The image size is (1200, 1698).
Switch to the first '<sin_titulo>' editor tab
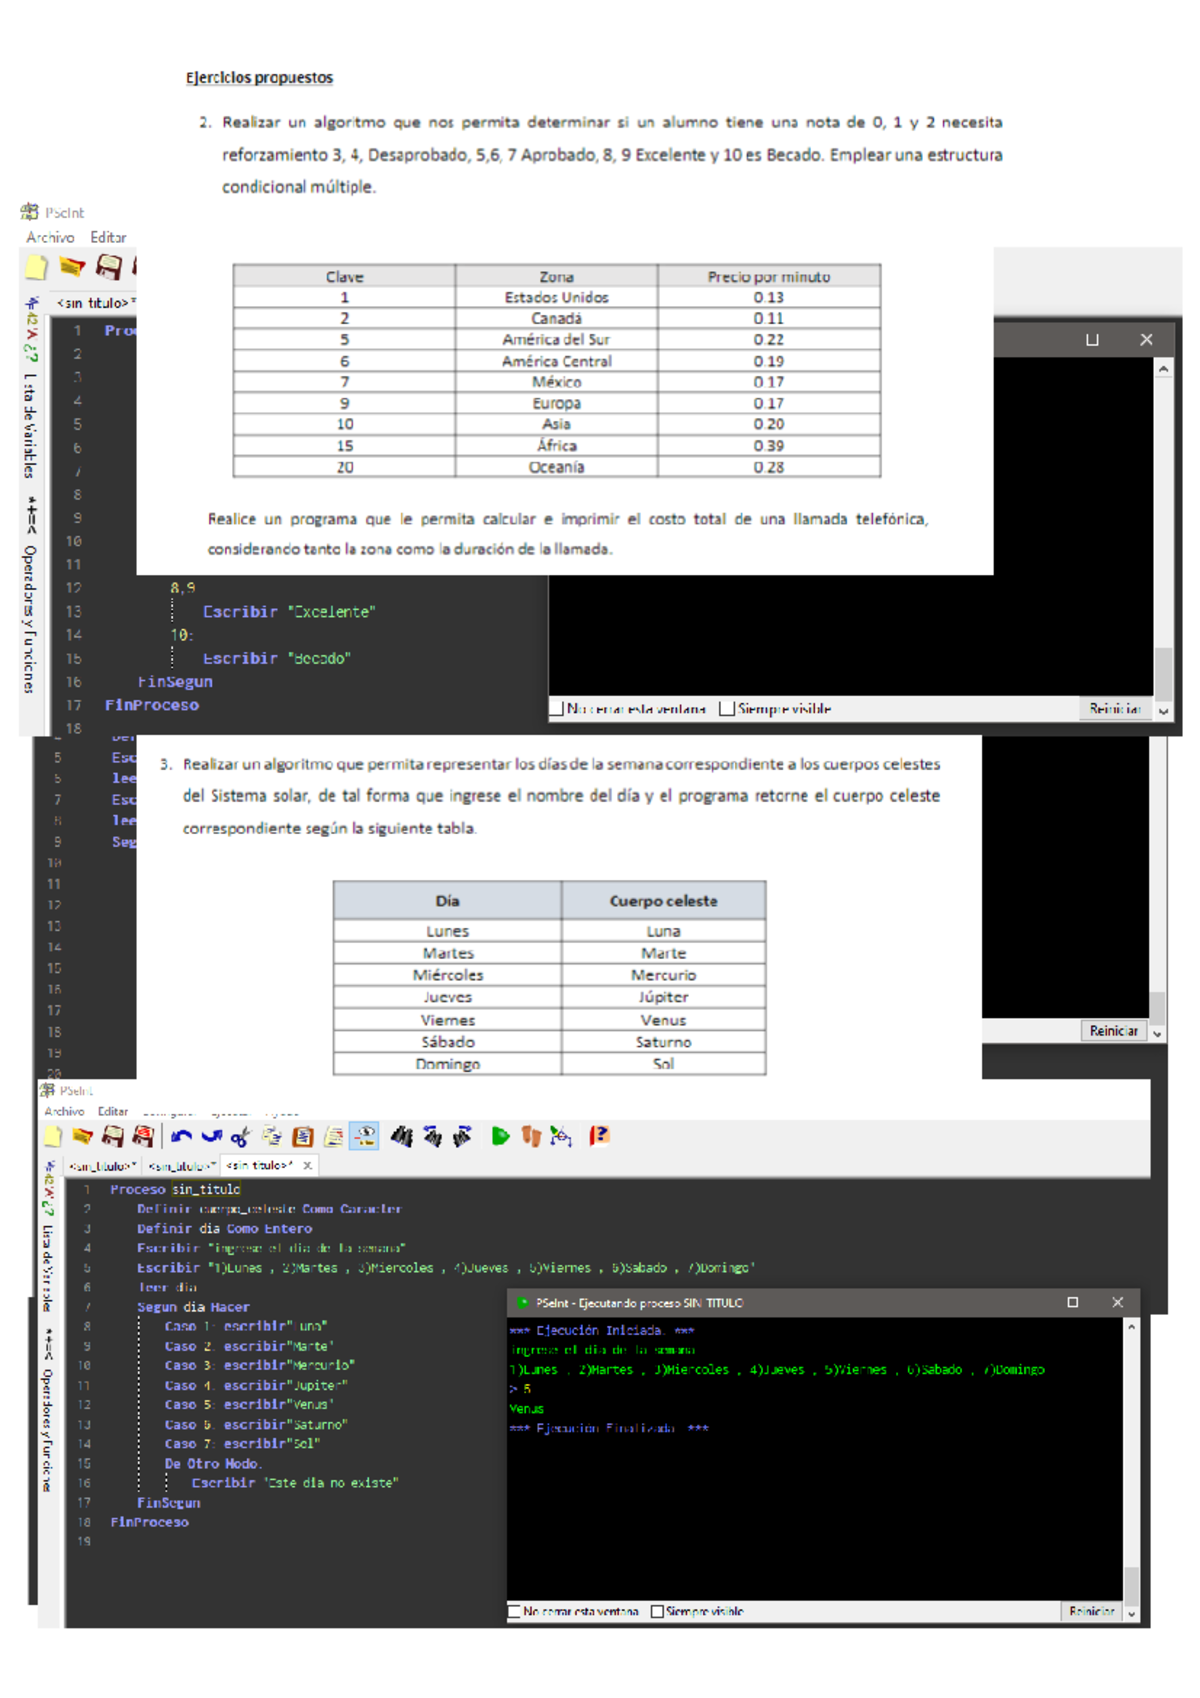click(101, 1166)
